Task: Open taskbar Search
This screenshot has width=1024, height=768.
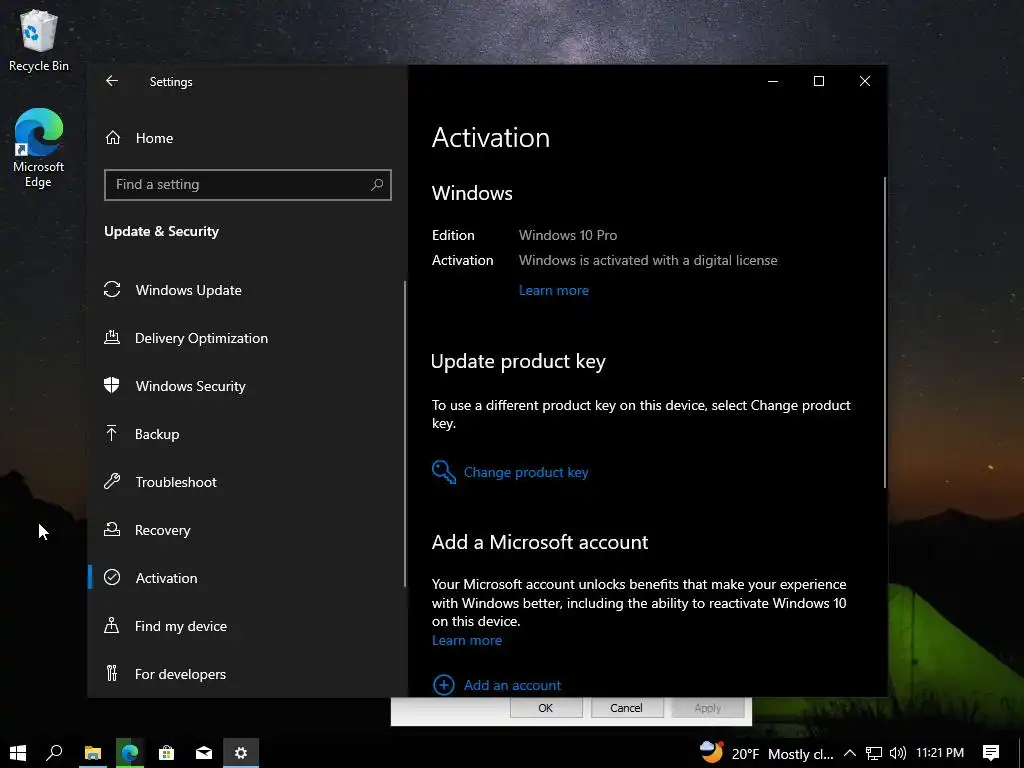Action: click(x=54, y=753)
